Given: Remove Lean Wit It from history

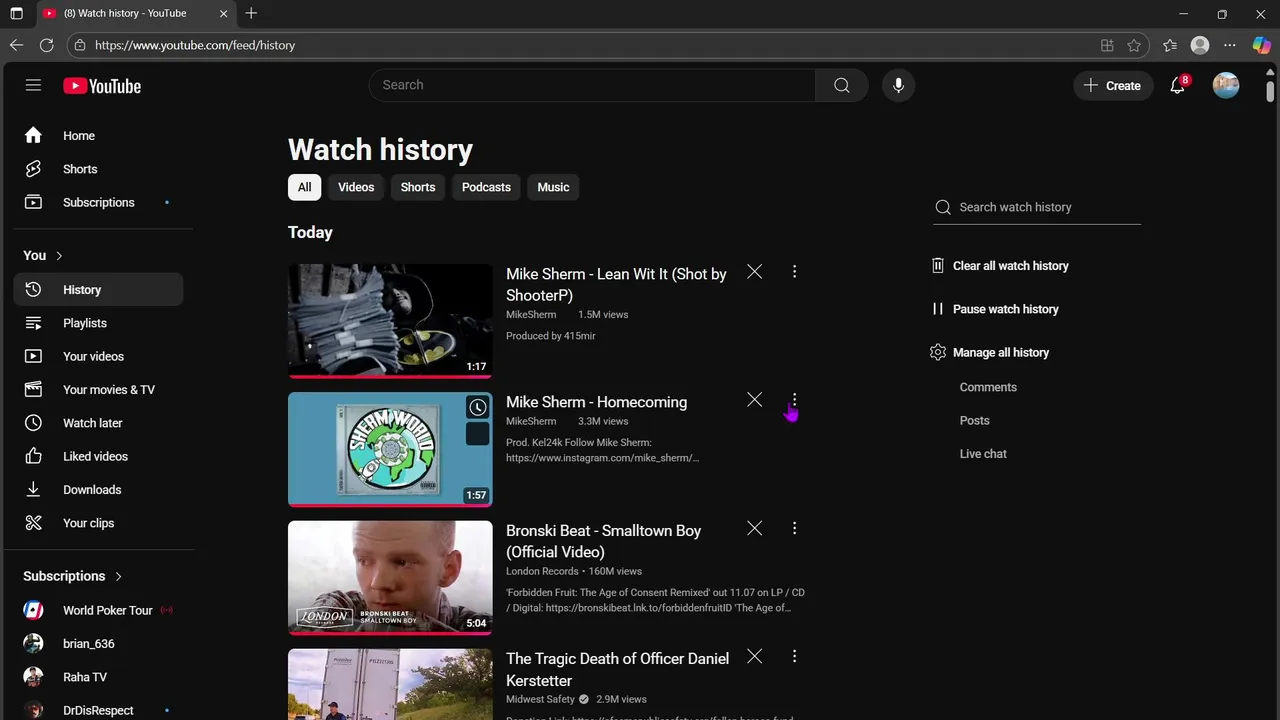Looking at the screenshot, I should (x=755, y=272).
